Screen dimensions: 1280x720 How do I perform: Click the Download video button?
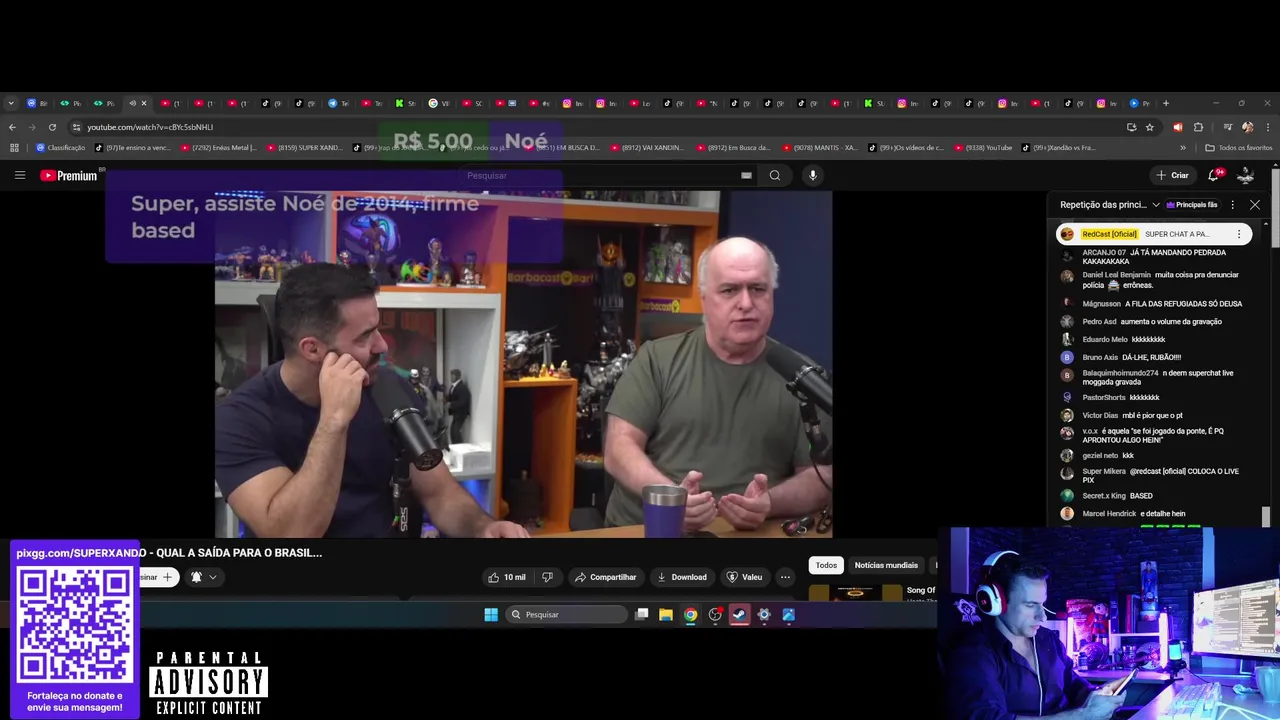pos(682,577)
